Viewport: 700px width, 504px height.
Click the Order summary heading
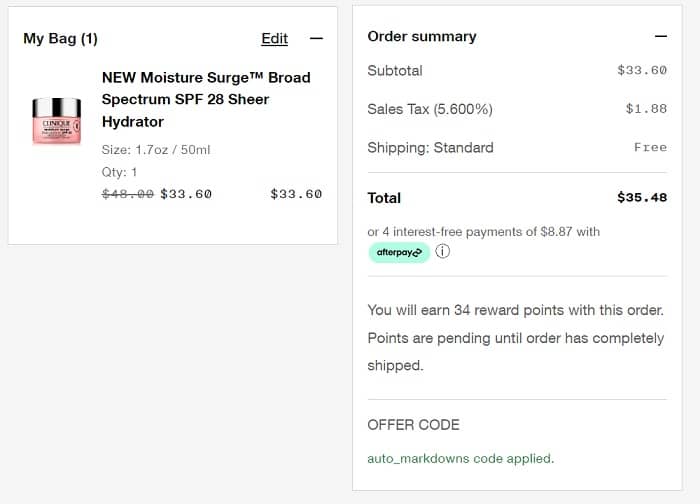422,36
